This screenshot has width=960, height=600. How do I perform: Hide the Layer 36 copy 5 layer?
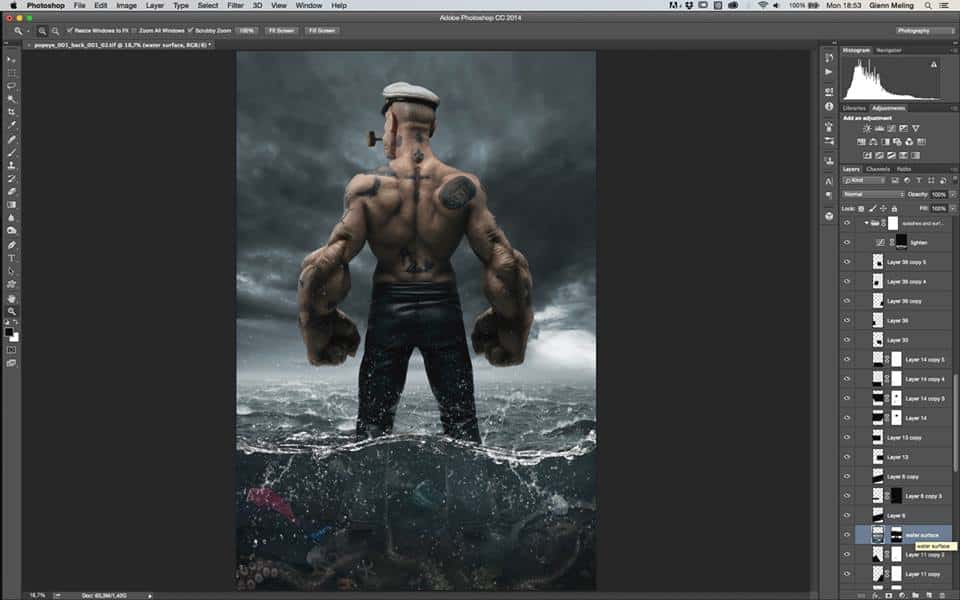tap(847, 262)
